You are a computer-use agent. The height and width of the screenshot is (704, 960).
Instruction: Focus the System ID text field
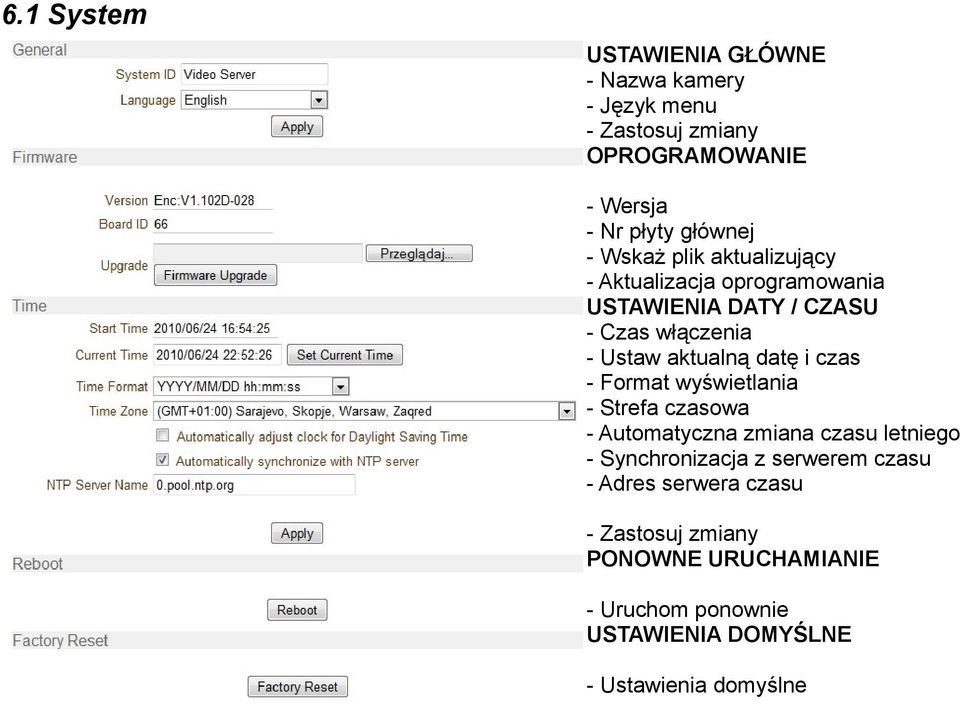point(254,74)
